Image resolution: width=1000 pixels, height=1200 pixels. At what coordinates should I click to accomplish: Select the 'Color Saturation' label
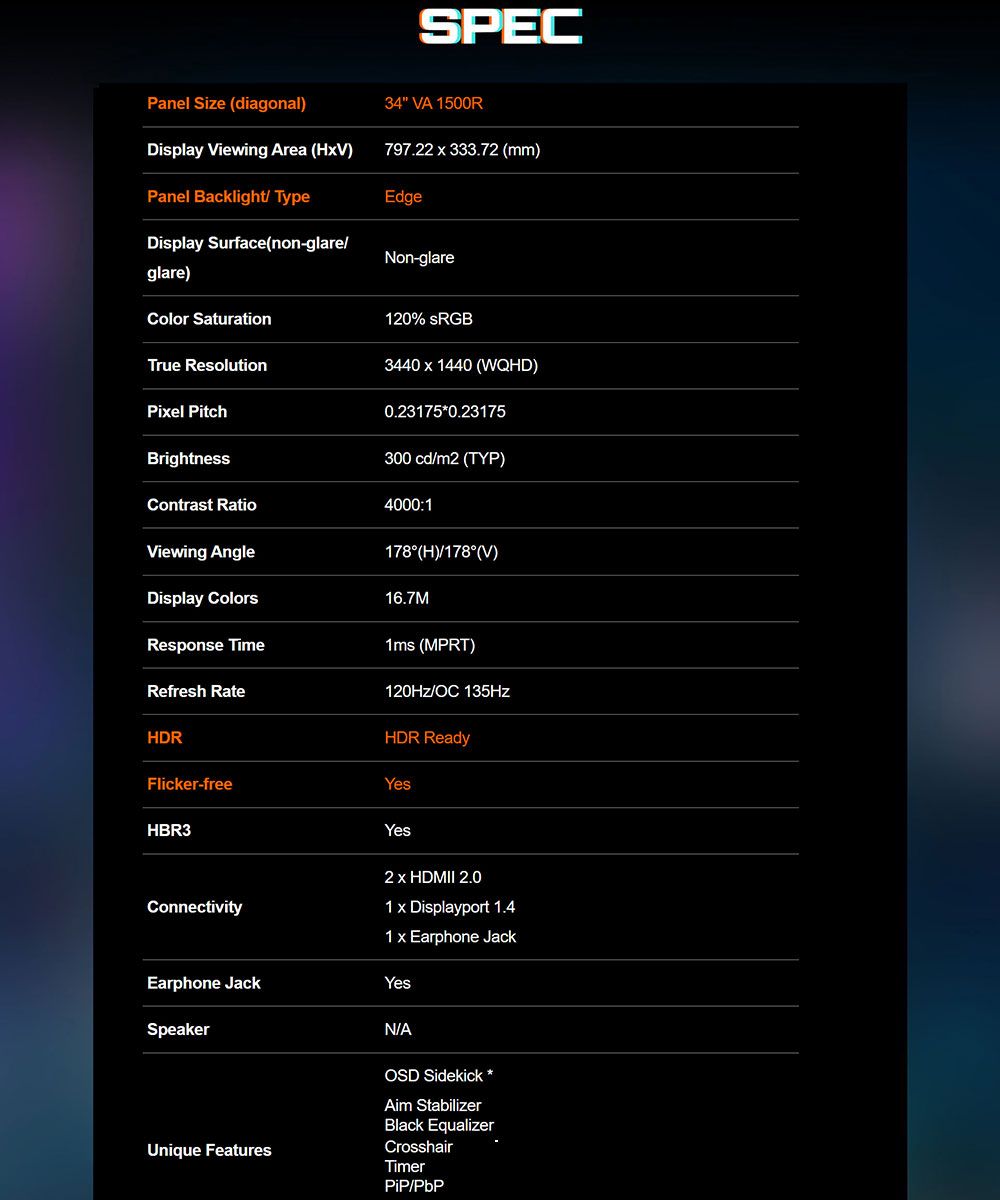[209, 319]
